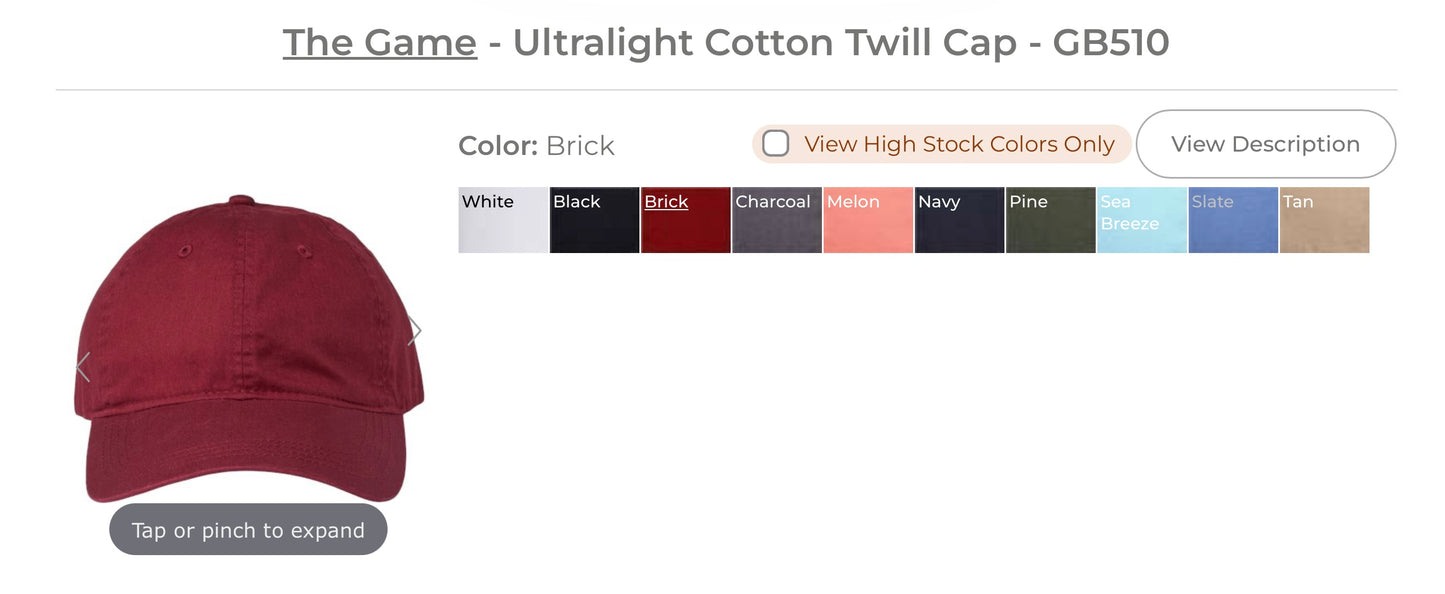Enable View High Stock Colors Only checkbox
Screen dimensions: 1445x594
776,144
